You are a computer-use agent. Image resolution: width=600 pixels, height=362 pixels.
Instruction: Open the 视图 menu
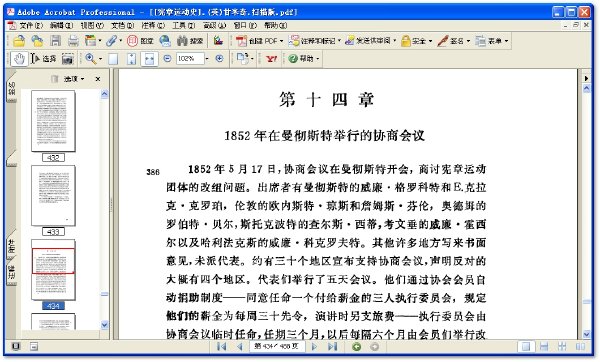pos(92,26)
